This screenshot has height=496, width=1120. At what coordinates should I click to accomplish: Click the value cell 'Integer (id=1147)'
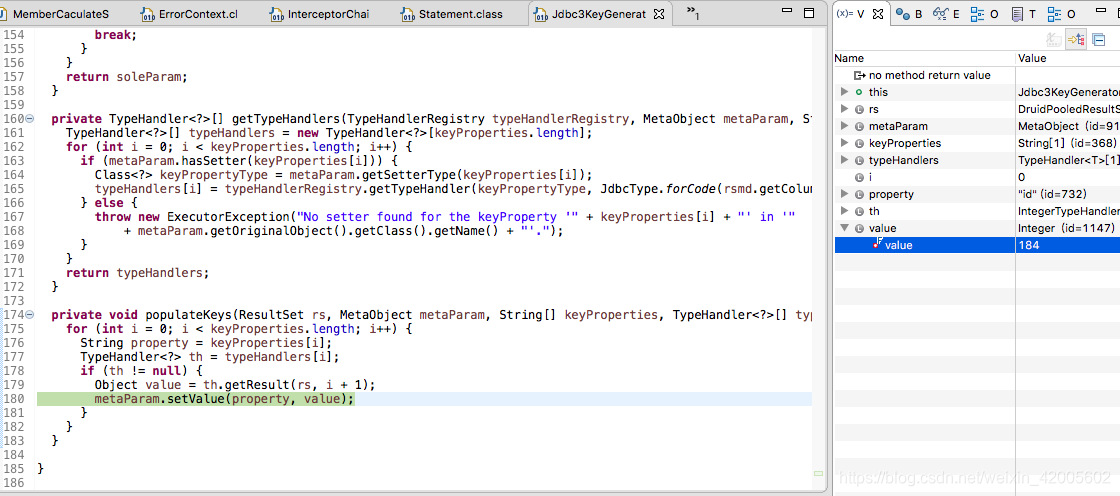(1066, 228)
